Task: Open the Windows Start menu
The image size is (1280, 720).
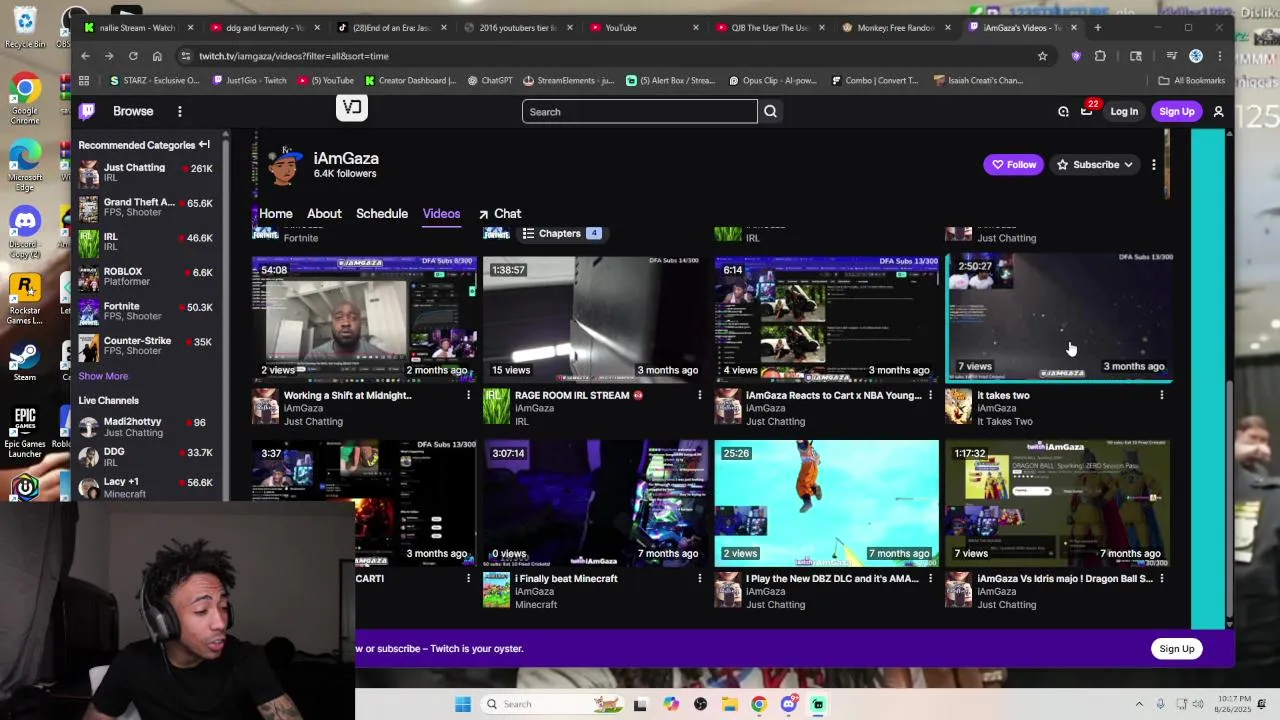Action: click(462, 704)
